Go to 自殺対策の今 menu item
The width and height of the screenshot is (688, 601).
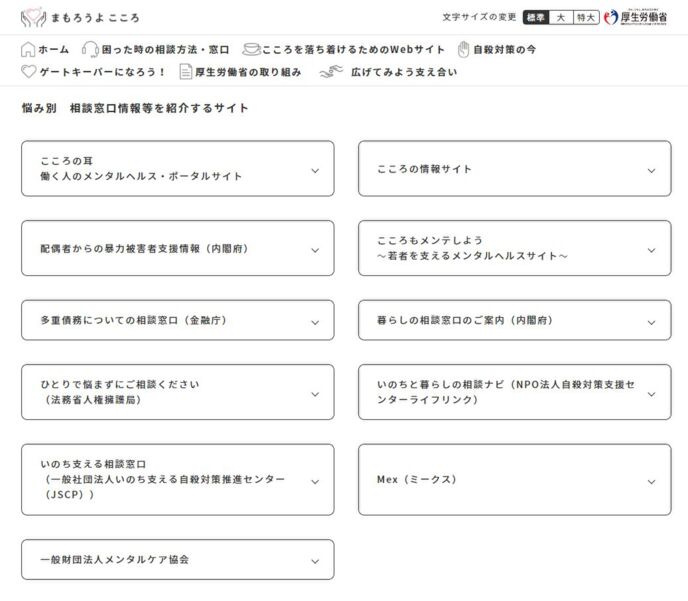click(505, 49)
